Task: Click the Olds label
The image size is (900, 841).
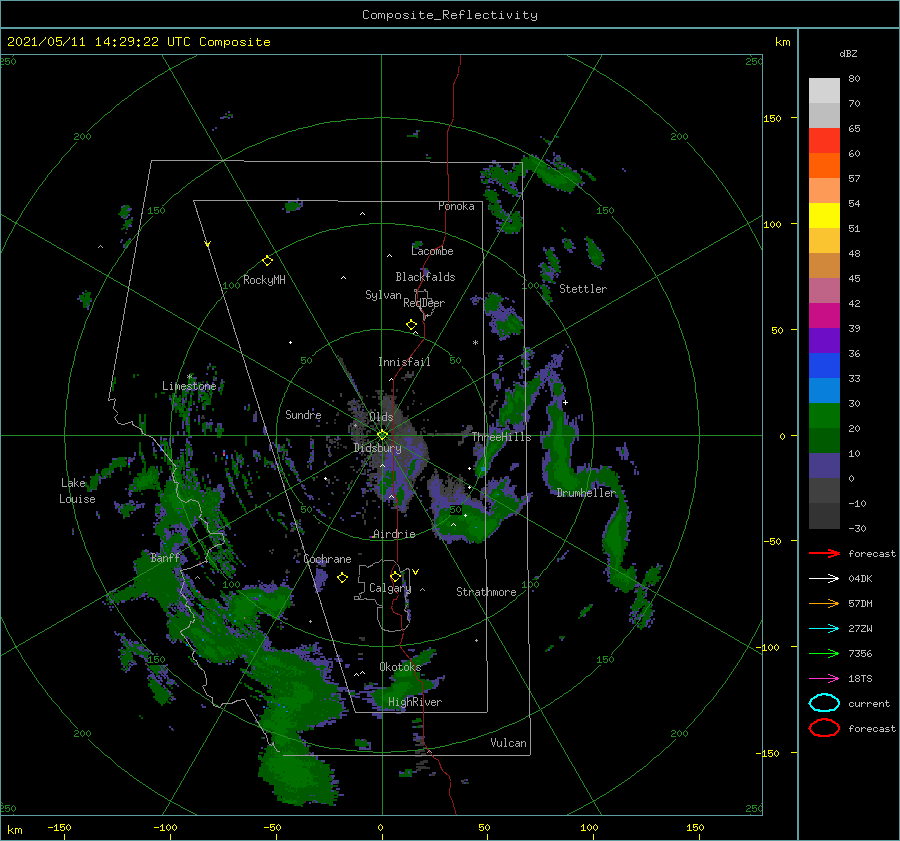Action: click(x=381, y=417)
